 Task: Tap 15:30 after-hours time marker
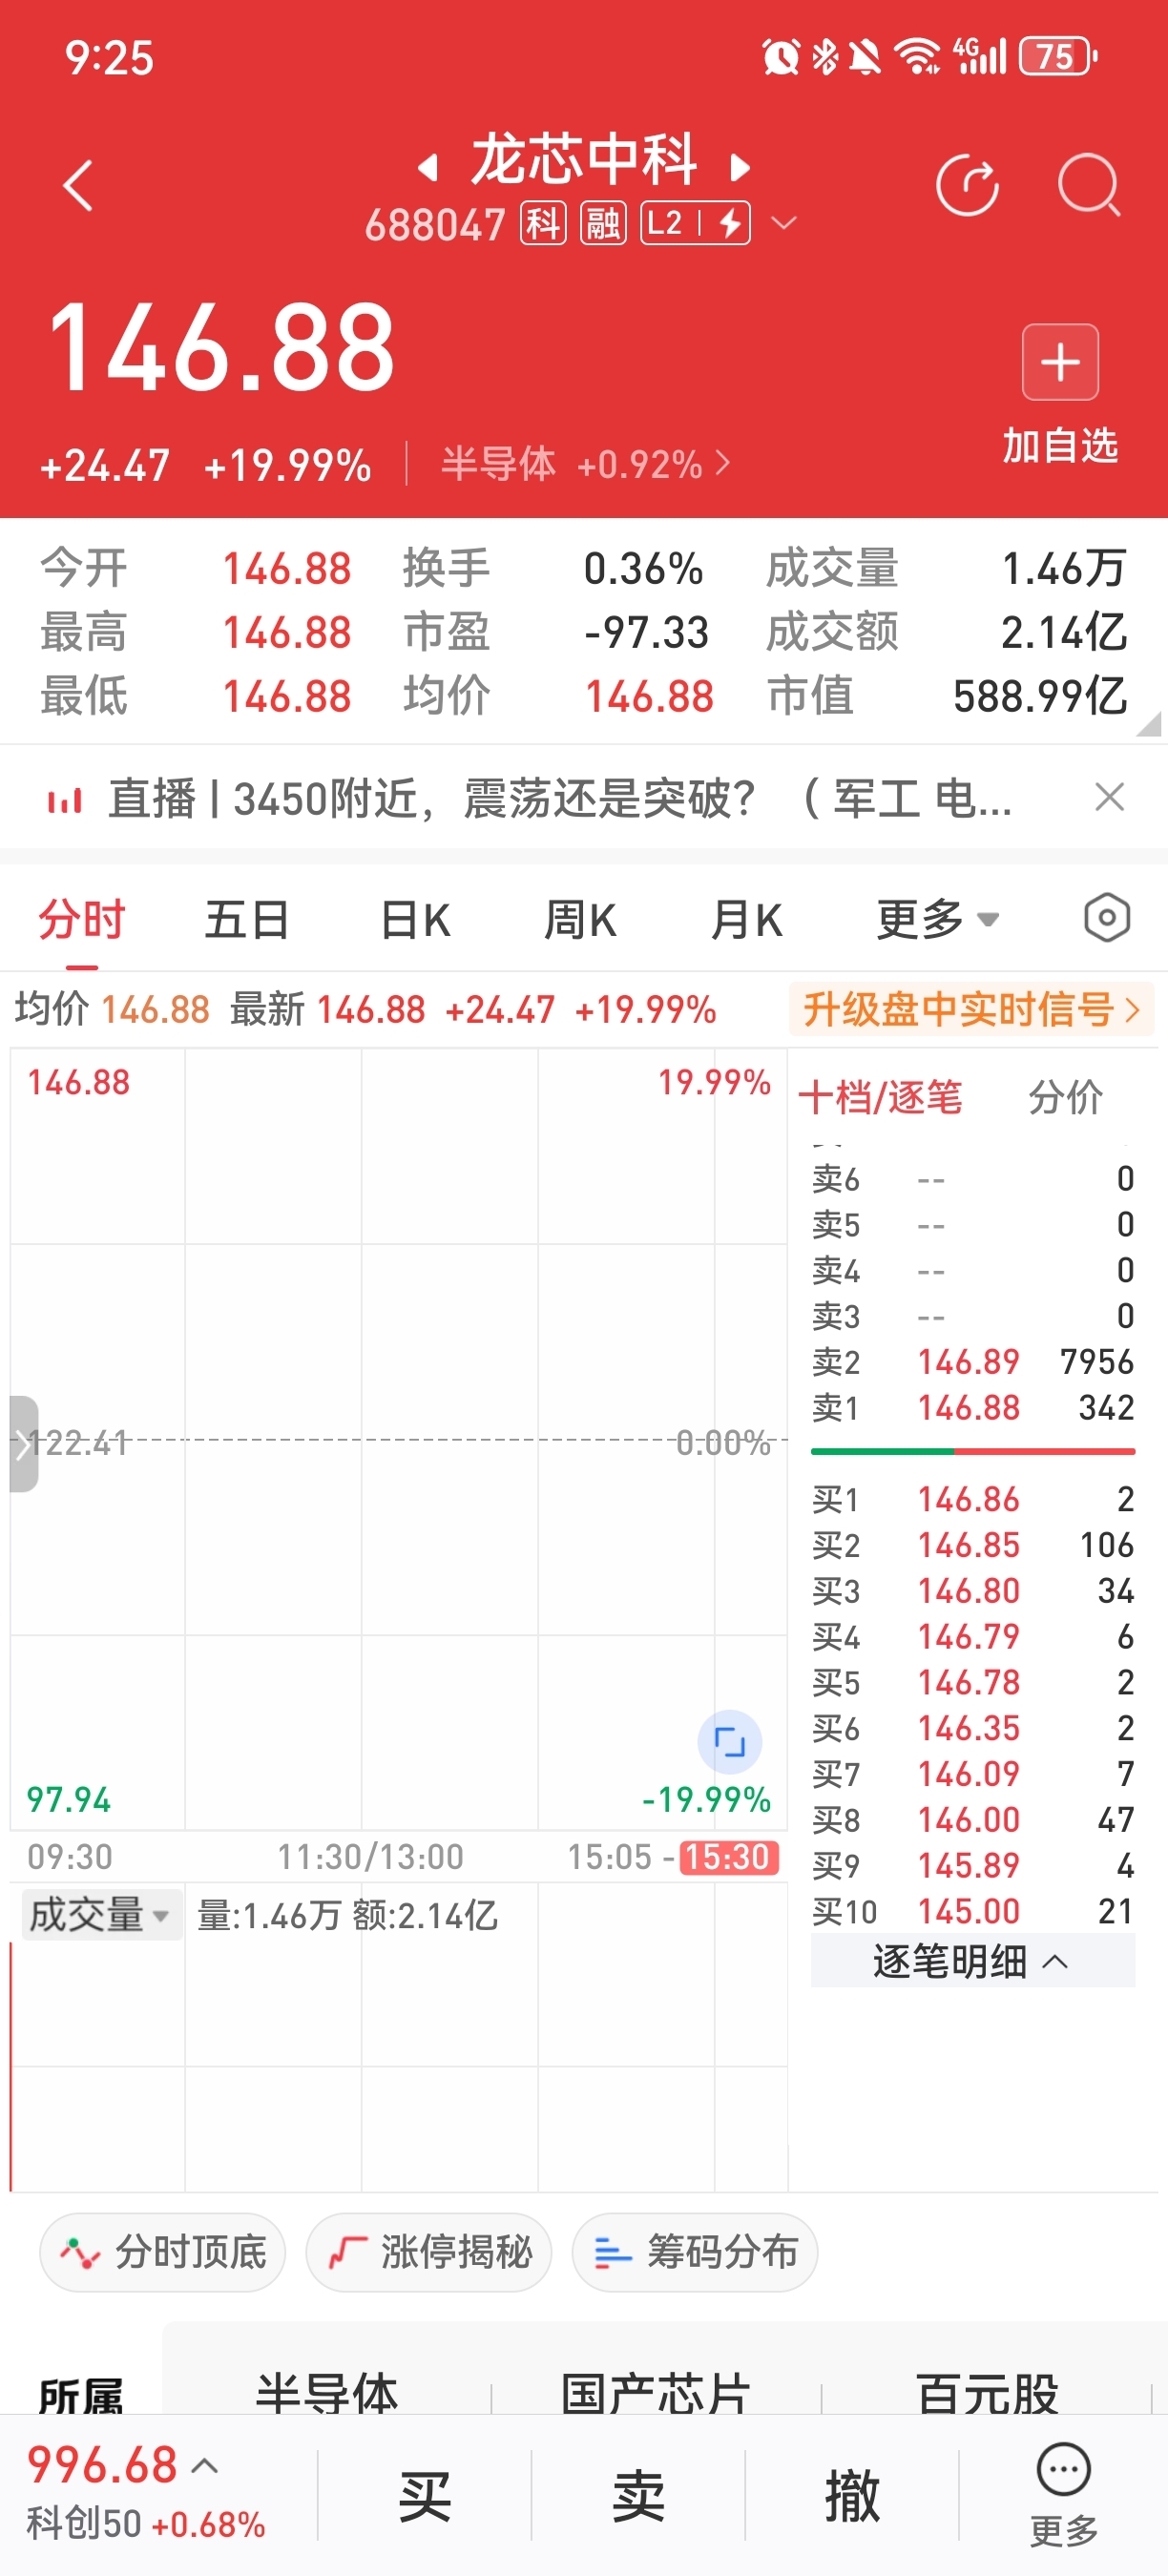[x=729, y=1857]
